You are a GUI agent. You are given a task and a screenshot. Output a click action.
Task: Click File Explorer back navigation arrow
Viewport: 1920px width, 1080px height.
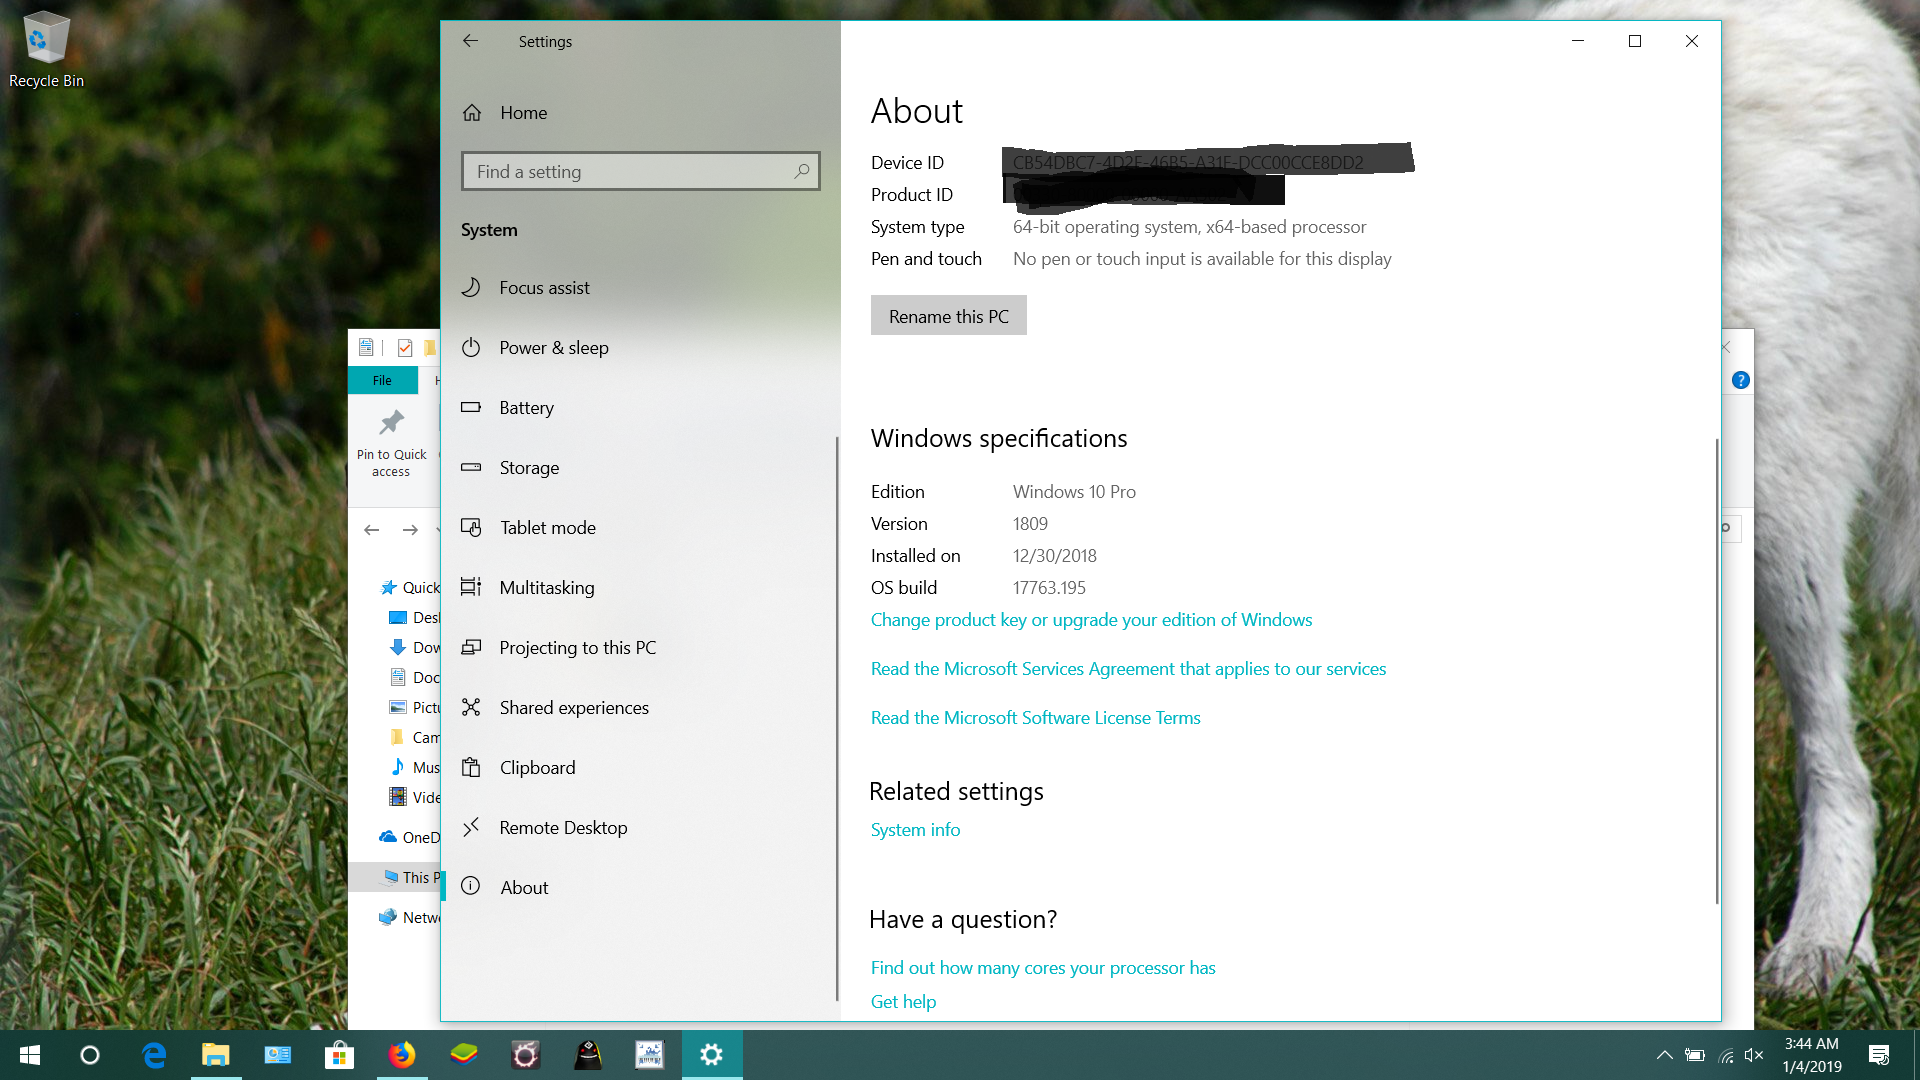coord(372,530)
